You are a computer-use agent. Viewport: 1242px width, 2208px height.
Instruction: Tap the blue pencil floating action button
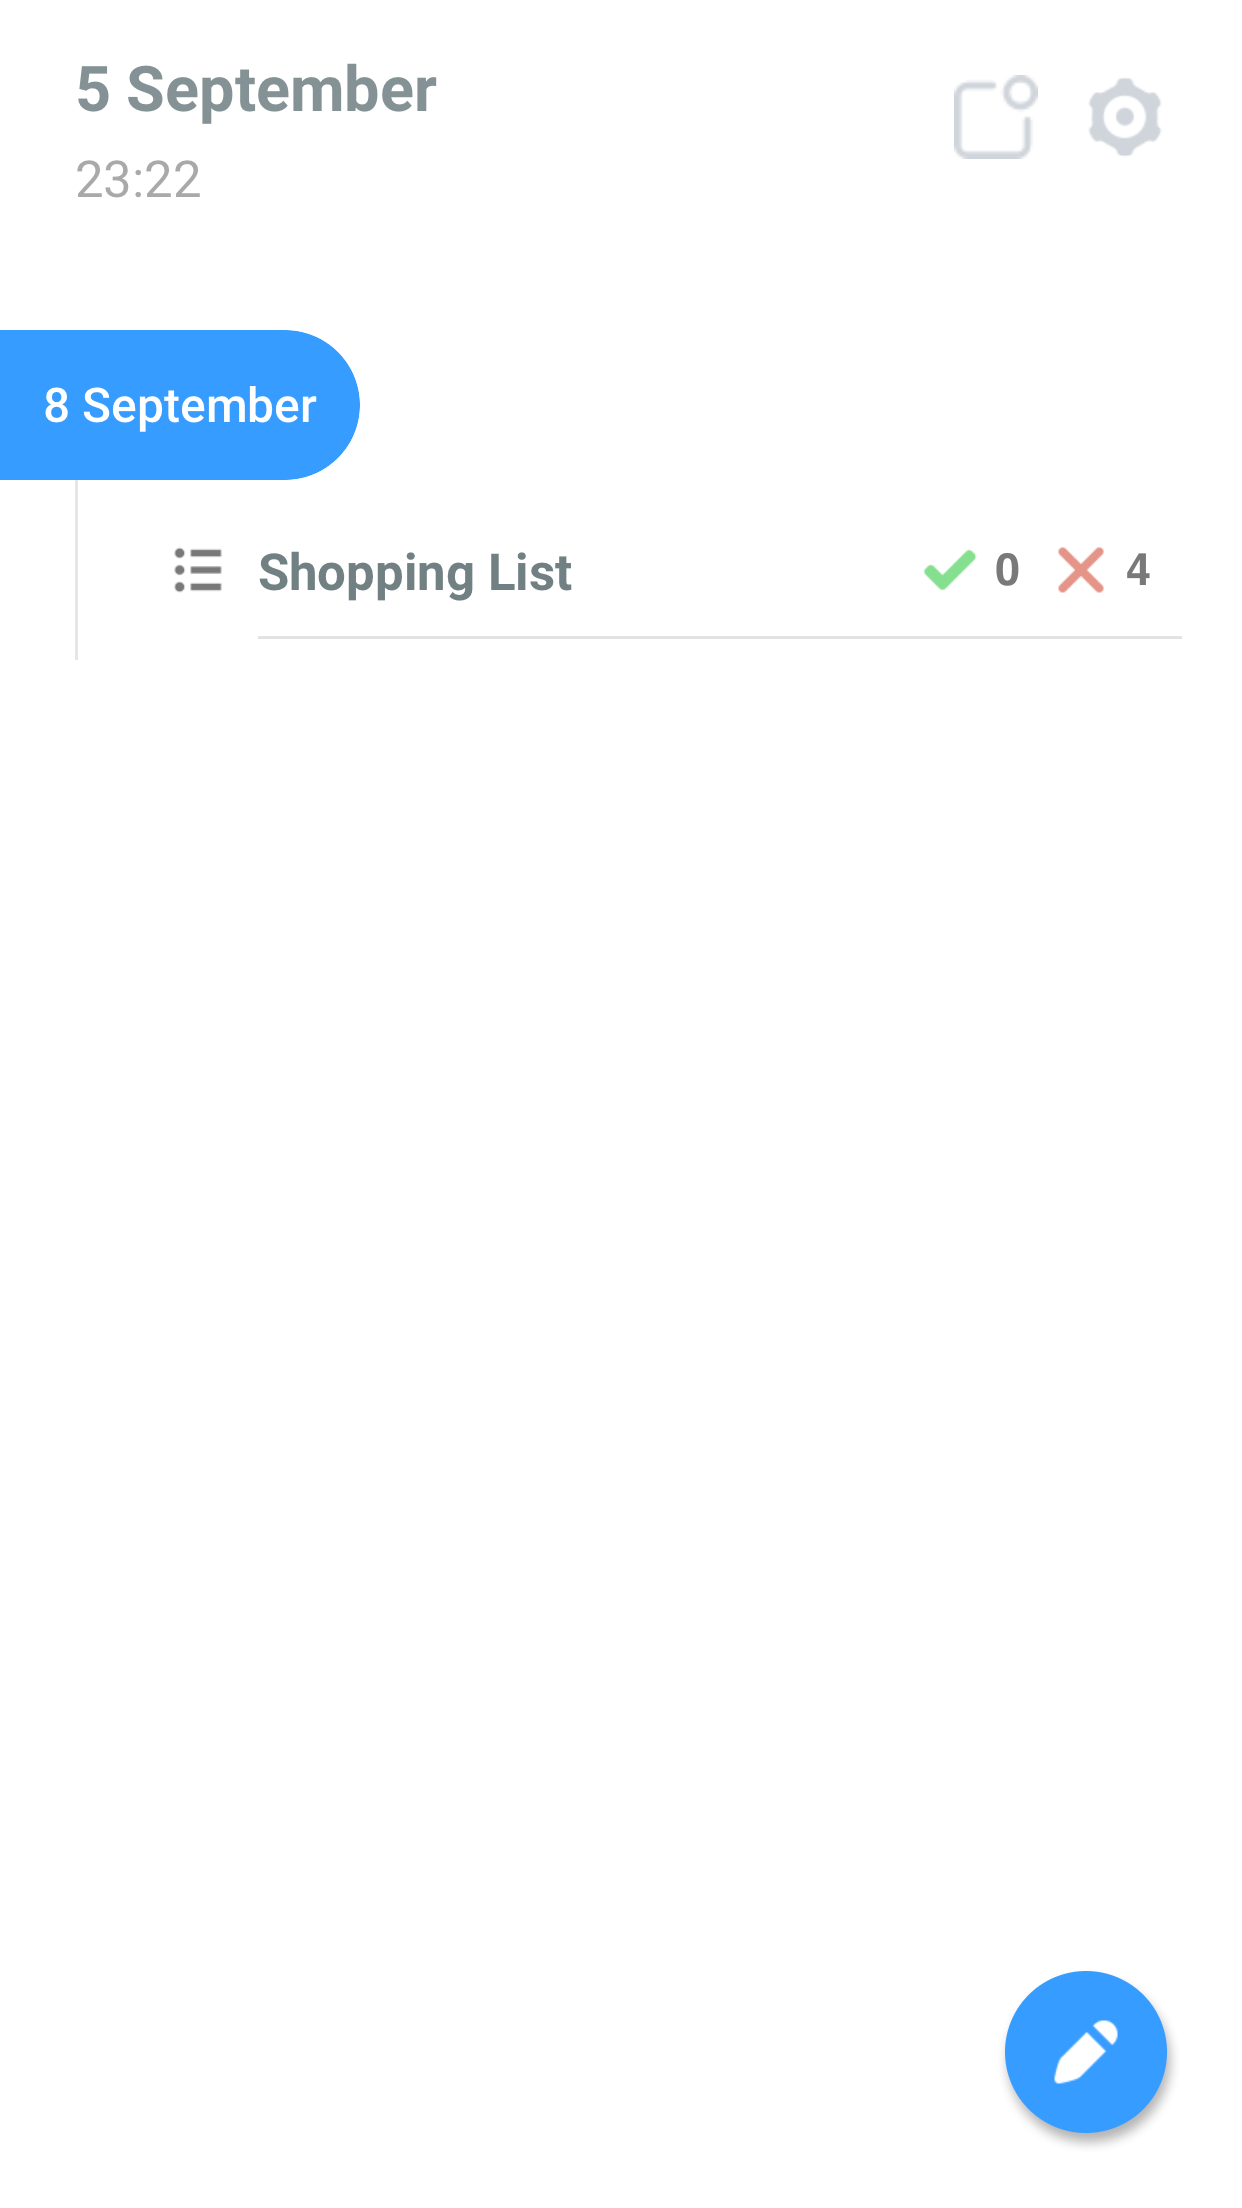click(x=1085, y=2051)
